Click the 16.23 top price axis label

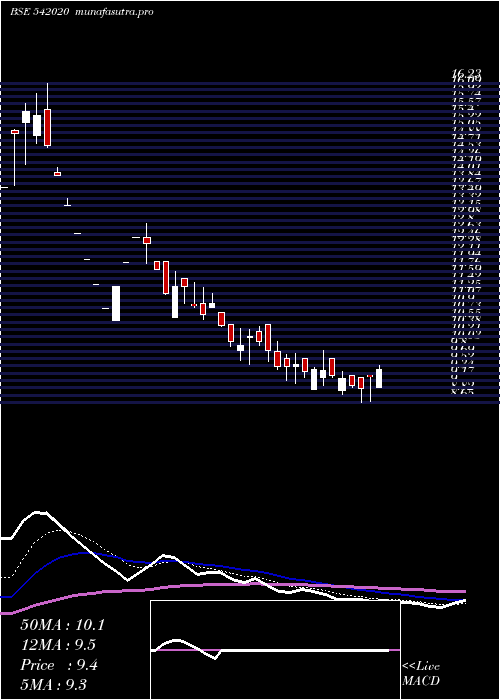[x=466, y=74]
